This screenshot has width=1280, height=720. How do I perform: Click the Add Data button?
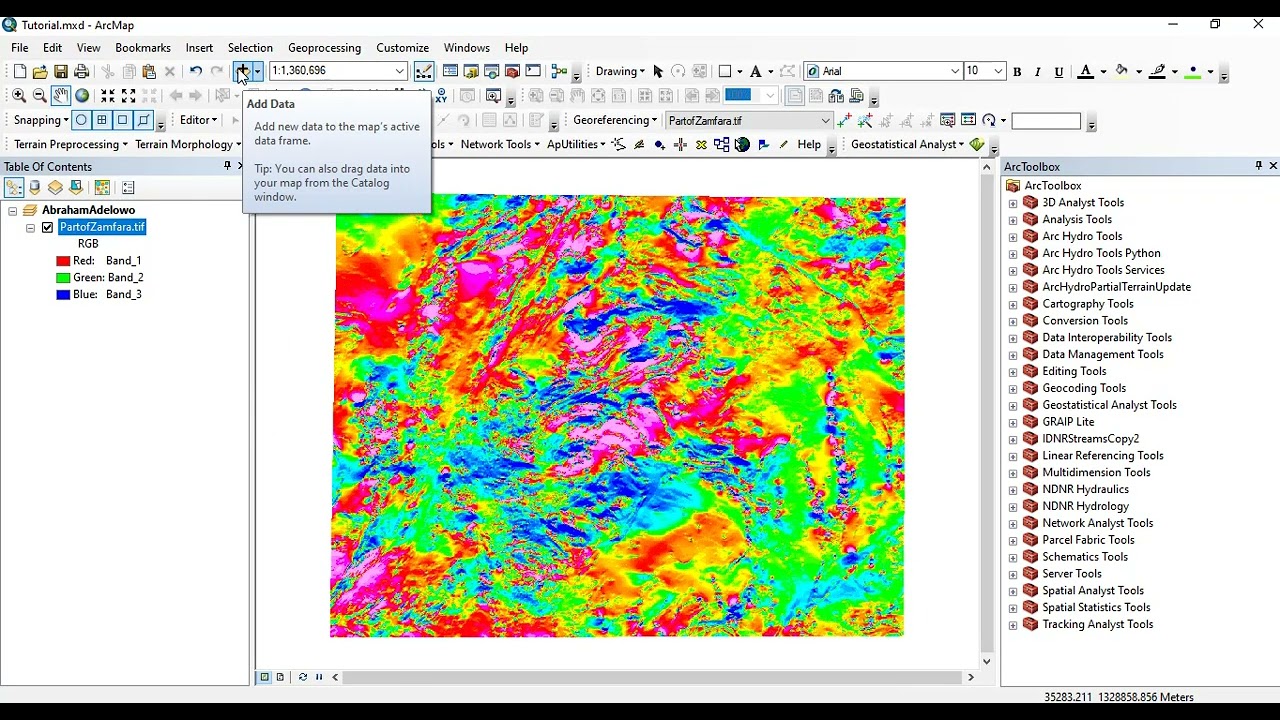tap(242, 71)
